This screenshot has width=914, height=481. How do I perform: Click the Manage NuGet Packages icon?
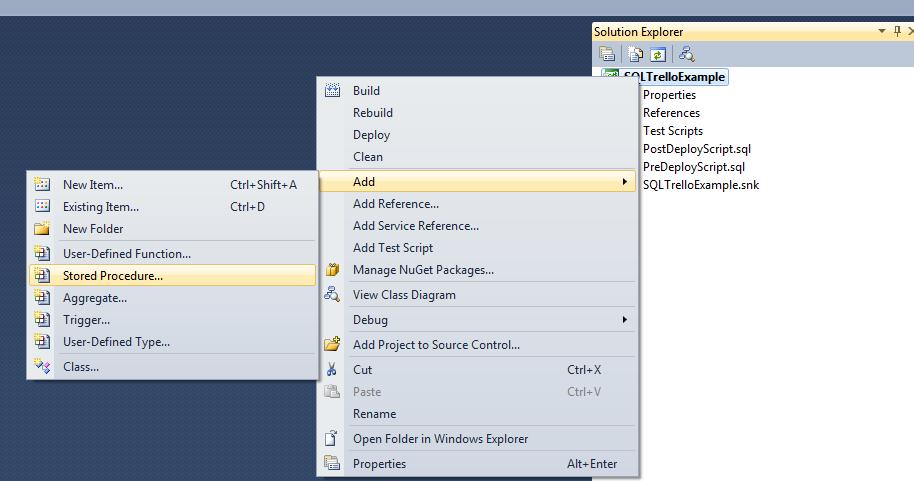pyautogui.click(x=332, y=270)
